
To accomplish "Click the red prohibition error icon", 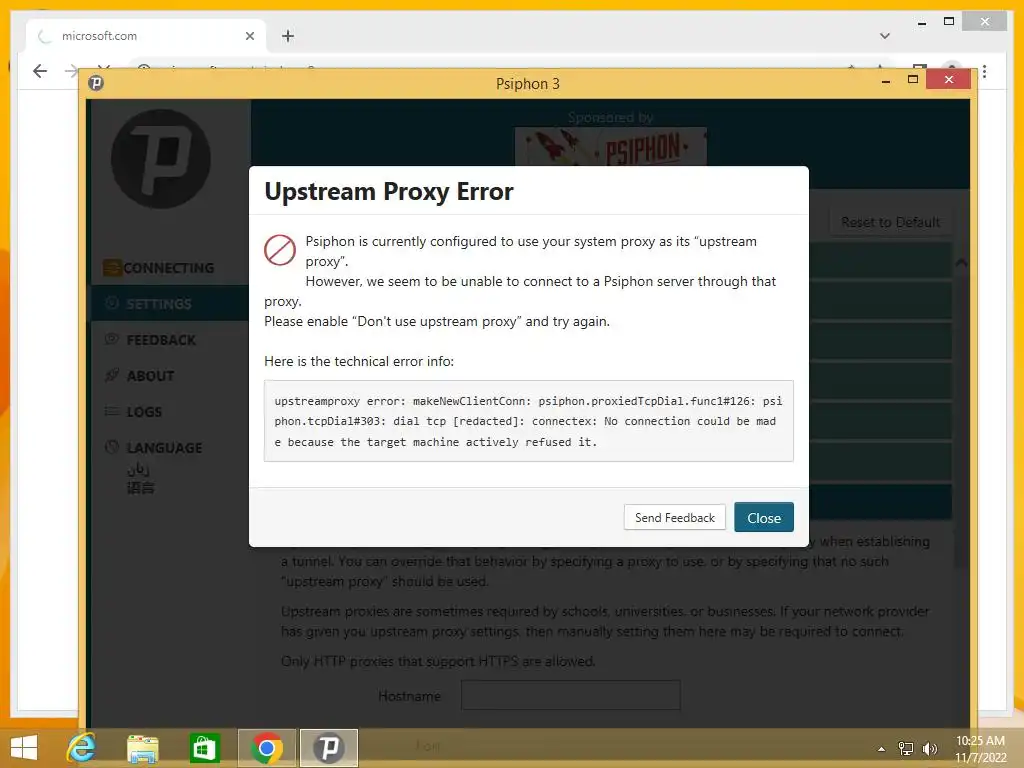I will pyautogui.click(x=280, y=250).
